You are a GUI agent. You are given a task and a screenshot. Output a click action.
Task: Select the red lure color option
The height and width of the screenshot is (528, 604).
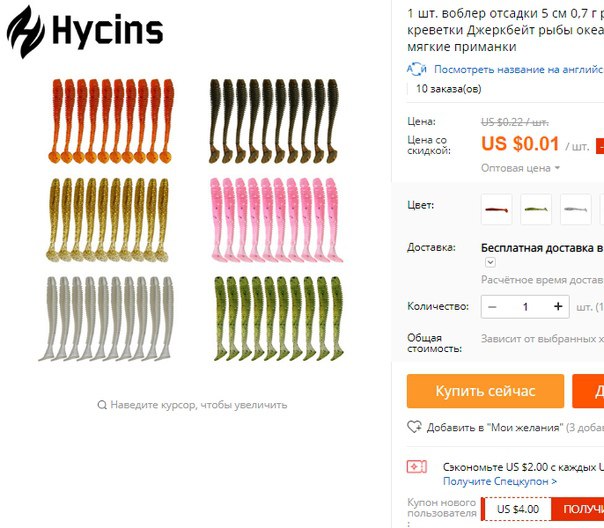coord(497,210)
